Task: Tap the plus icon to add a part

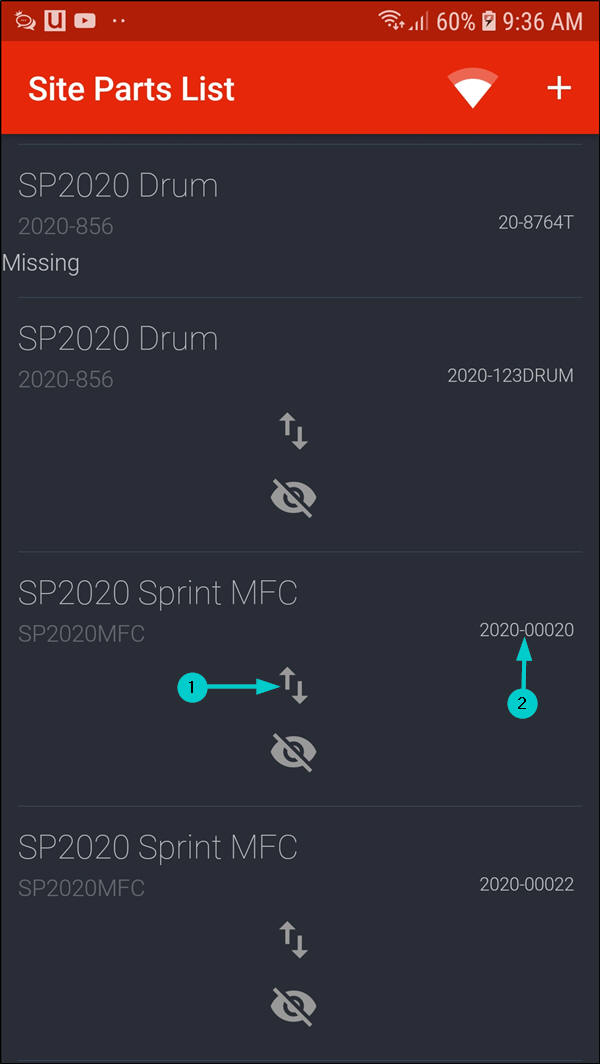Action: coord(558,88)
